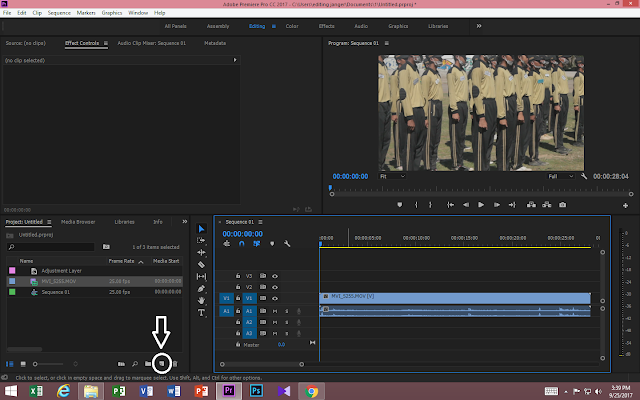This screenshot has width=640, height=400.
Task: Click the trash Clear icon in Project panel
Action: point(174,363)
